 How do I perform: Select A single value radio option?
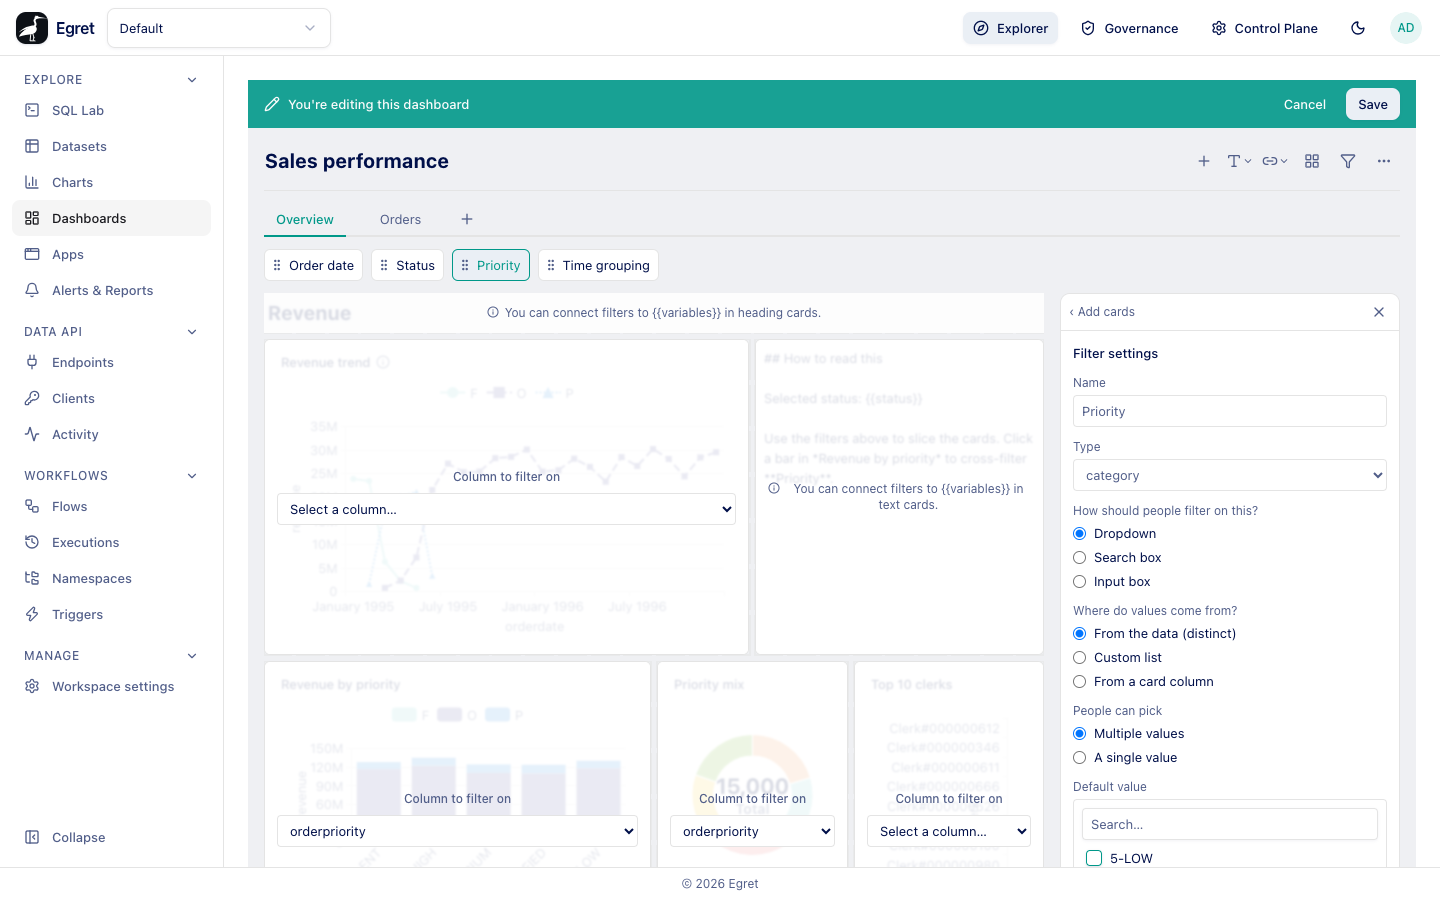(x=1080, y=758)
